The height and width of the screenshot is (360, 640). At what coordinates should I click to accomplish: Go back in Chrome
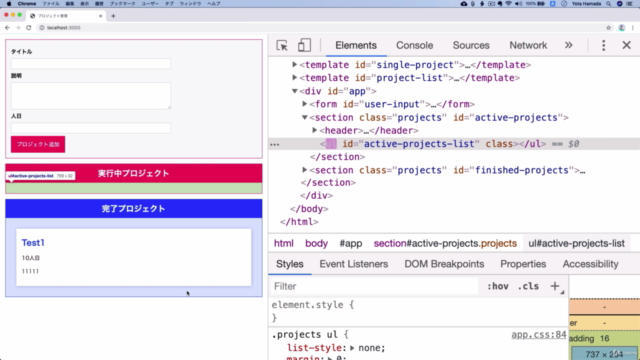(7, 28)
